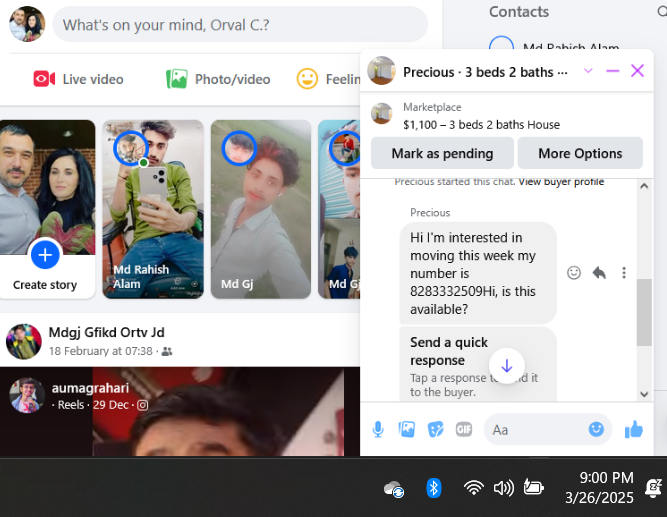Click the Live video camera icon
Image resolution: width=667 pixels, height=517 pixels.
[x=44, y=79]
